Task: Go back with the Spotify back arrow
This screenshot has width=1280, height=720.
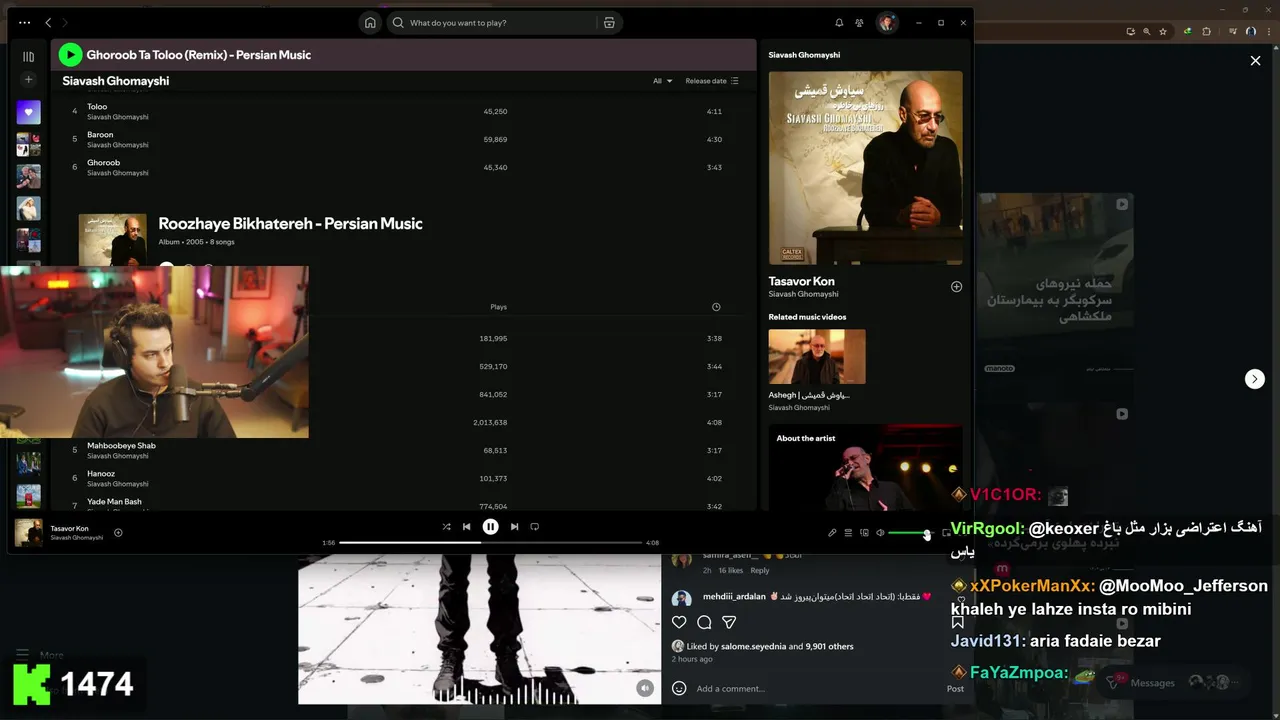Action: click(48, 22)
